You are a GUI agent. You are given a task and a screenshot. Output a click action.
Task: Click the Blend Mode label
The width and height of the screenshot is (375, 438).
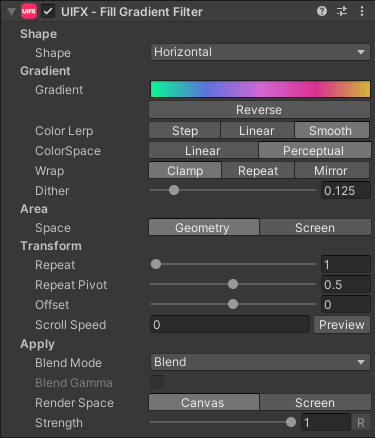click(x=68, y=363)
